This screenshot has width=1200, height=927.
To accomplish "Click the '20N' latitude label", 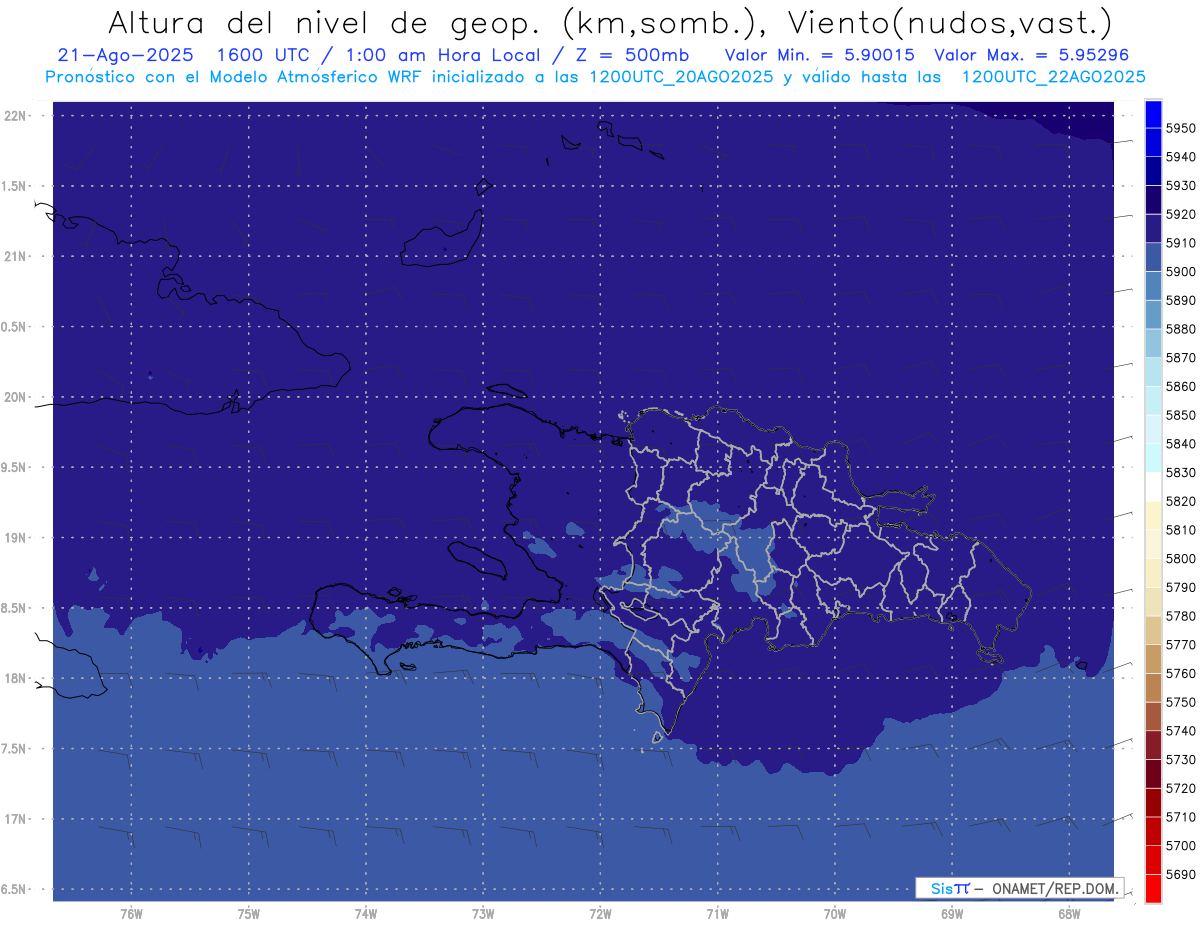I will coord(17,397).
